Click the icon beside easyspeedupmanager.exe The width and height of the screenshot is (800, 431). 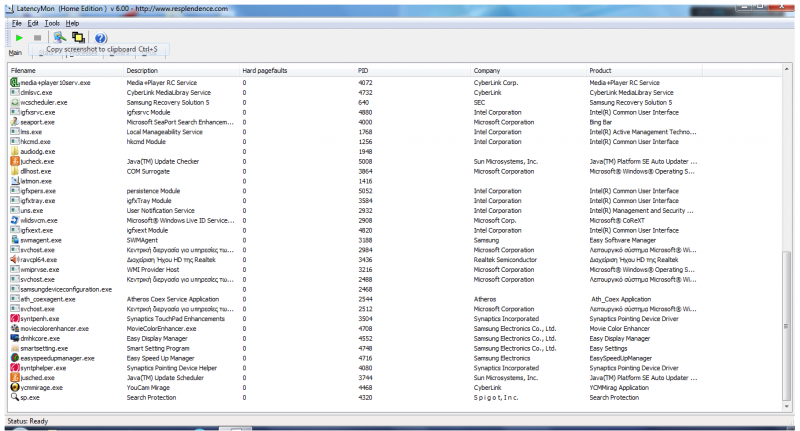point(14,357)
